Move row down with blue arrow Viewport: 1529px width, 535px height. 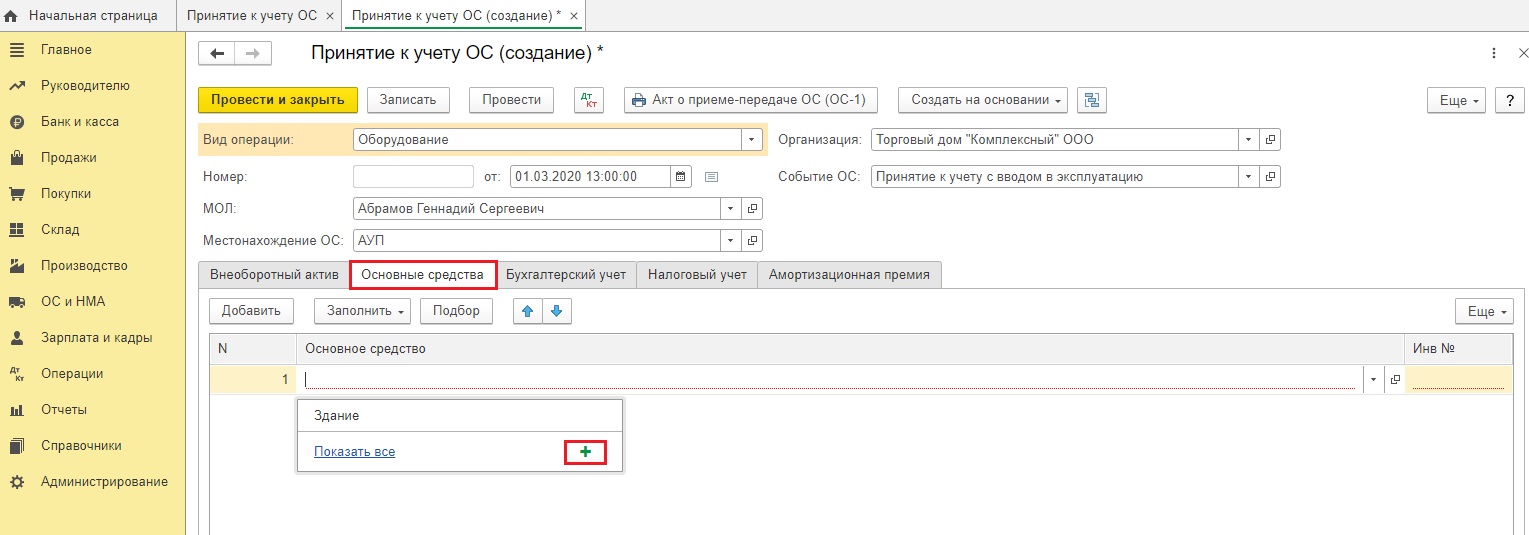coord(556,311)
